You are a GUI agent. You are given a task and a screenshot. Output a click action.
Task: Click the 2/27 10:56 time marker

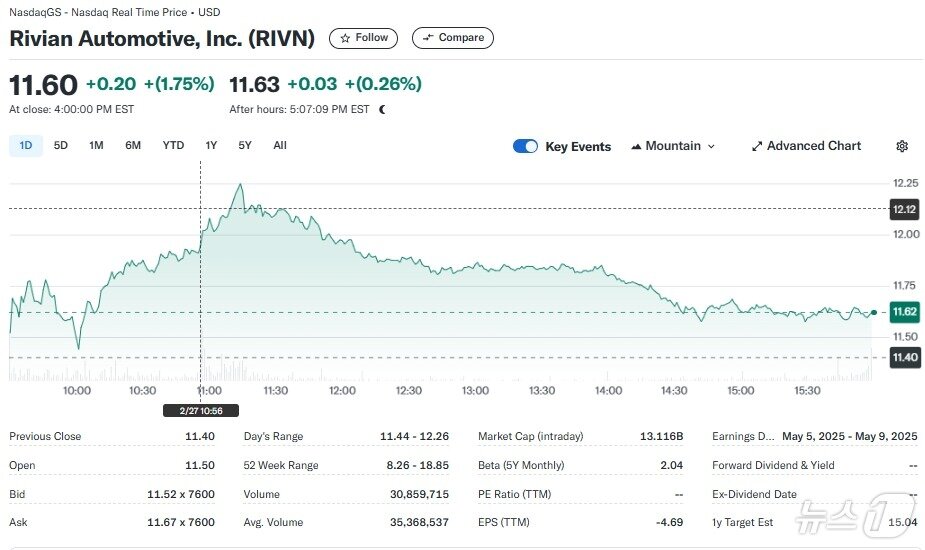click(x=201, y=410)
